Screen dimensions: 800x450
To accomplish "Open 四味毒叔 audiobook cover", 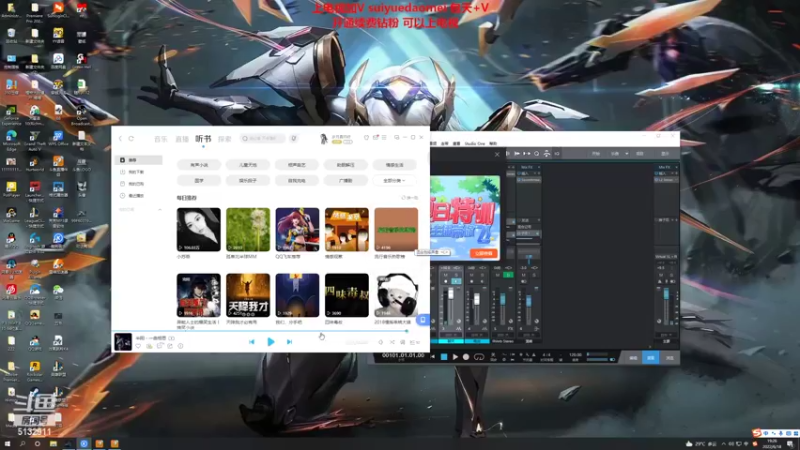I will (346, 295).
